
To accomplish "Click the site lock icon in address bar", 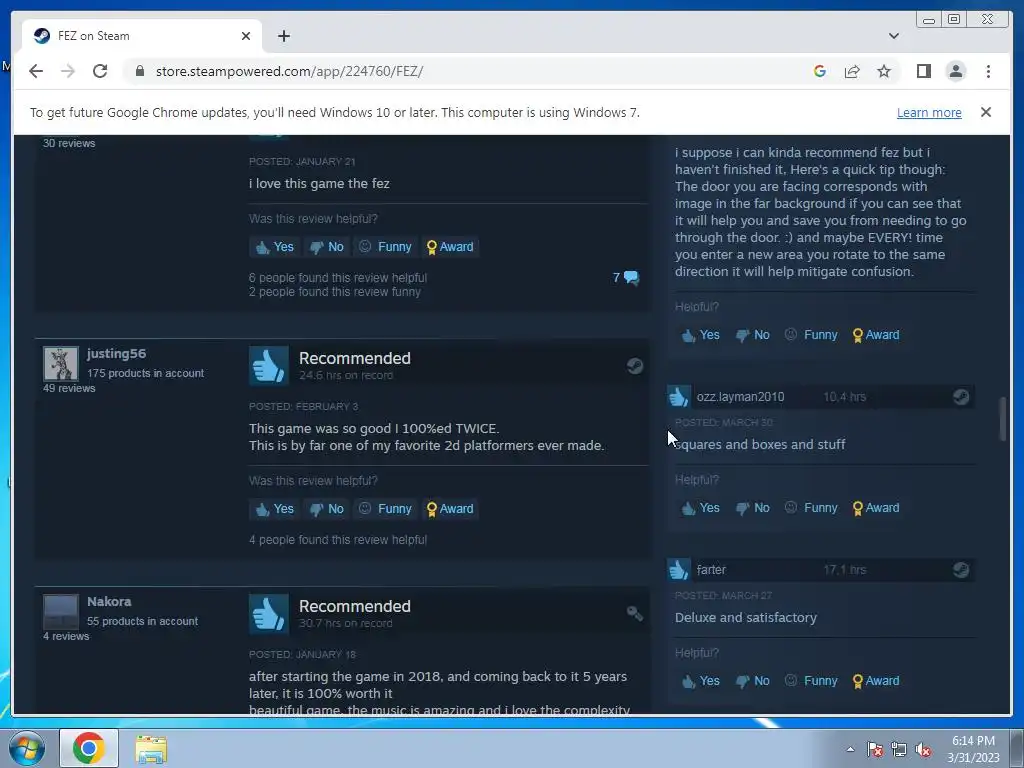I will pyautogui.click(x=140, y=71).
